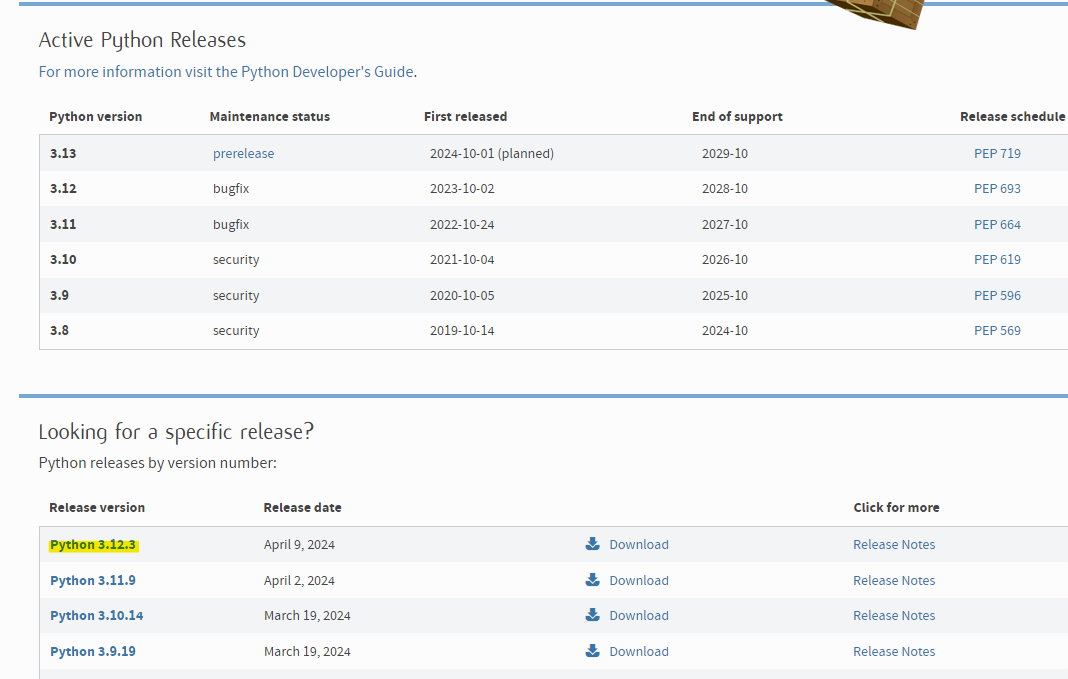
Task: Click the Release date column header
Action: point(302,507)
